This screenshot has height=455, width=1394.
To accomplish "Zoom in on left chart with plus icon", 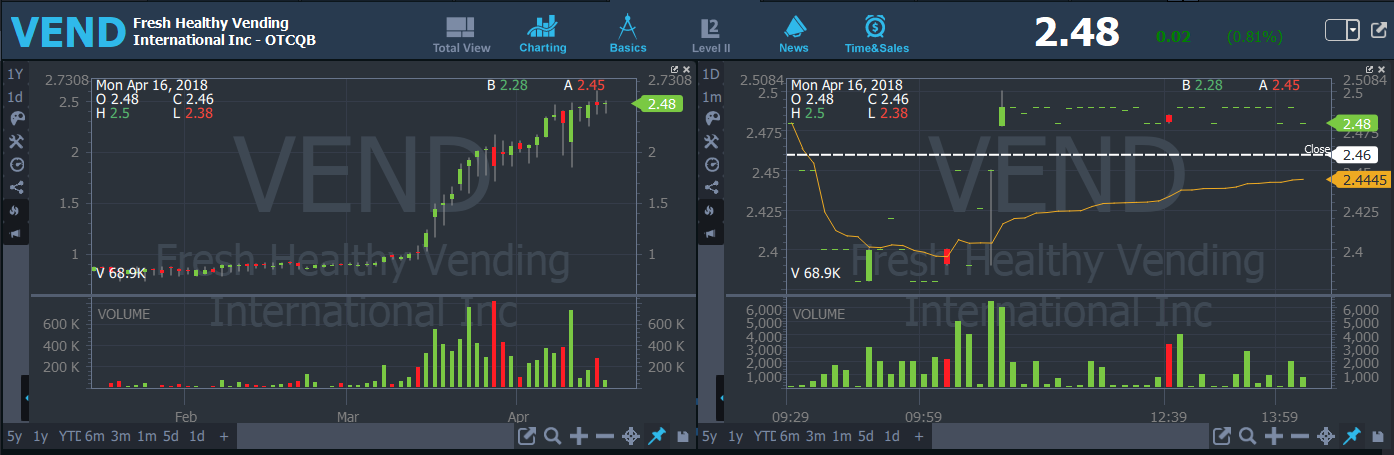I will 579,436.
